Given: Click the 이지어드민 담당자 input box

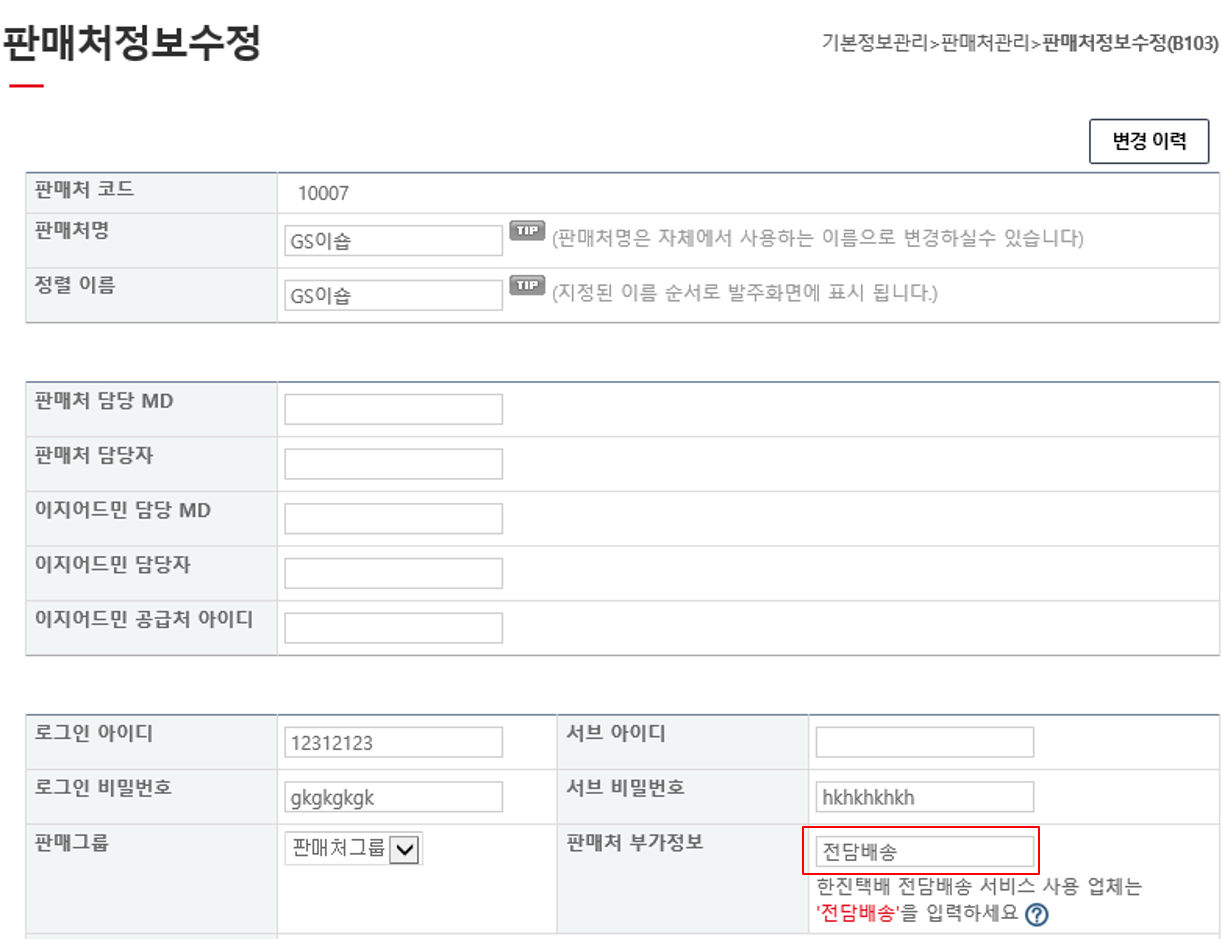Looking at the screenshot, I should (x=393, y=573).
